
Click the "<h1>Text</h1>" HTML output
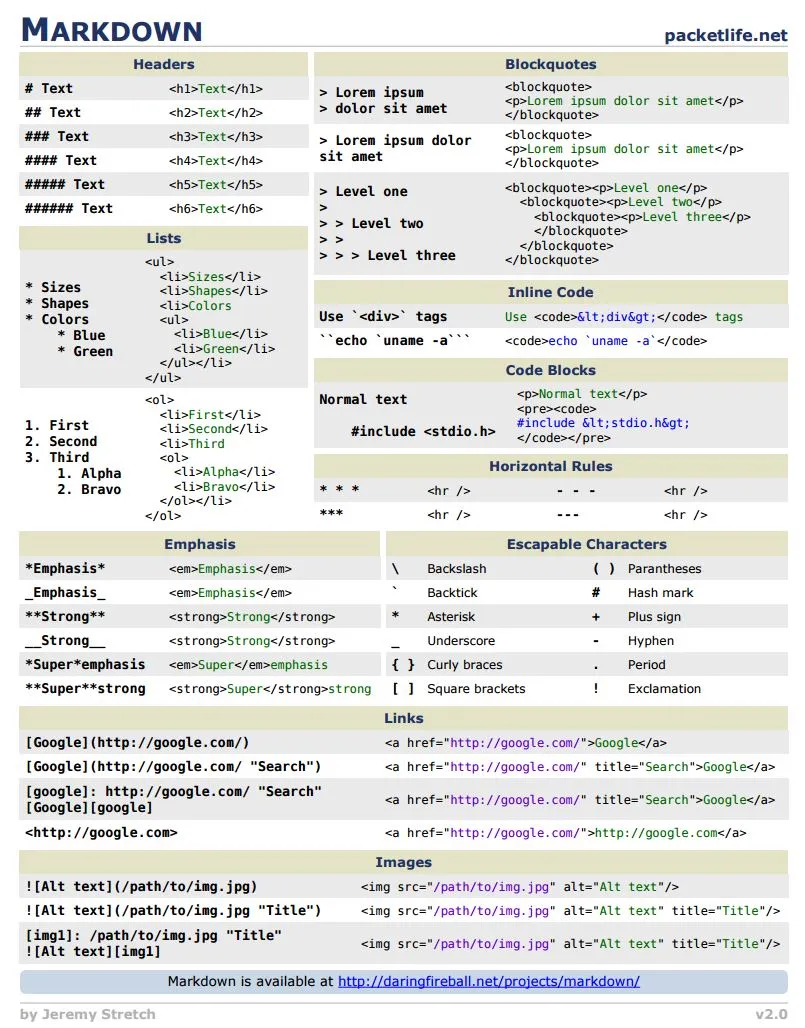[216, 89]
